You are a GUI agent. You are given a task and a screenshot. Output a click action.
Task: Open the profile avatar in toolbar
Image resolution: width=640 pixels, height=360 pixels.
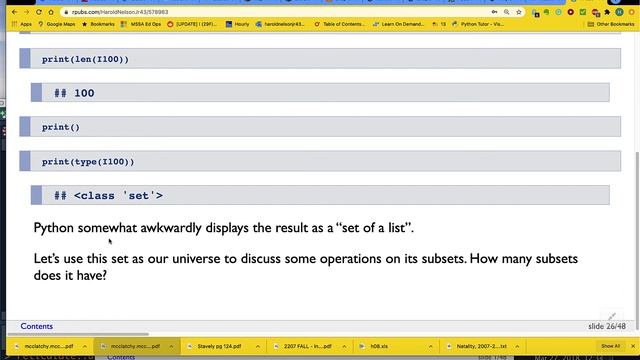pyautogui.click(x=619, y=12)
